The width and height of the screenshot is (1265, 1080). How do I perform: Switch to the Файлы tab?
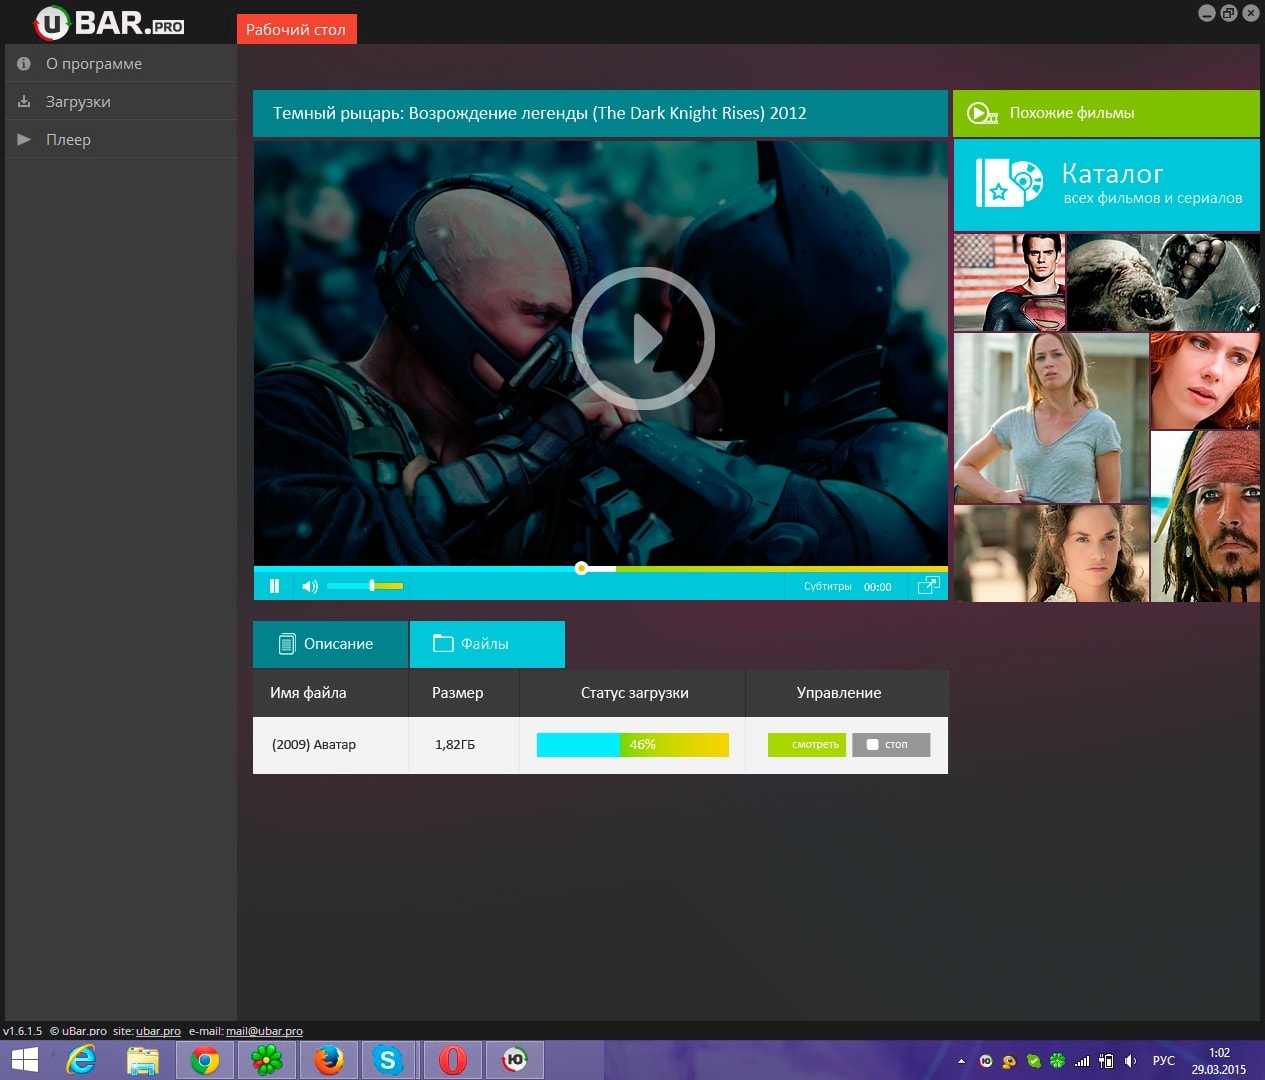pos(486,644)
